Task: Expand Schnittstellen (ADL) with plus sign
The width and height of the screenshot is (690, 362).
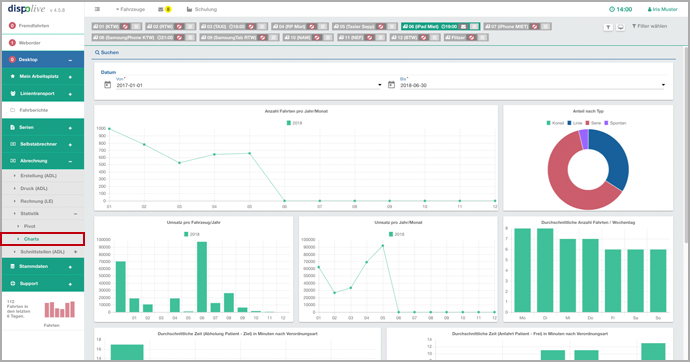Action: [x=75, y=252]
